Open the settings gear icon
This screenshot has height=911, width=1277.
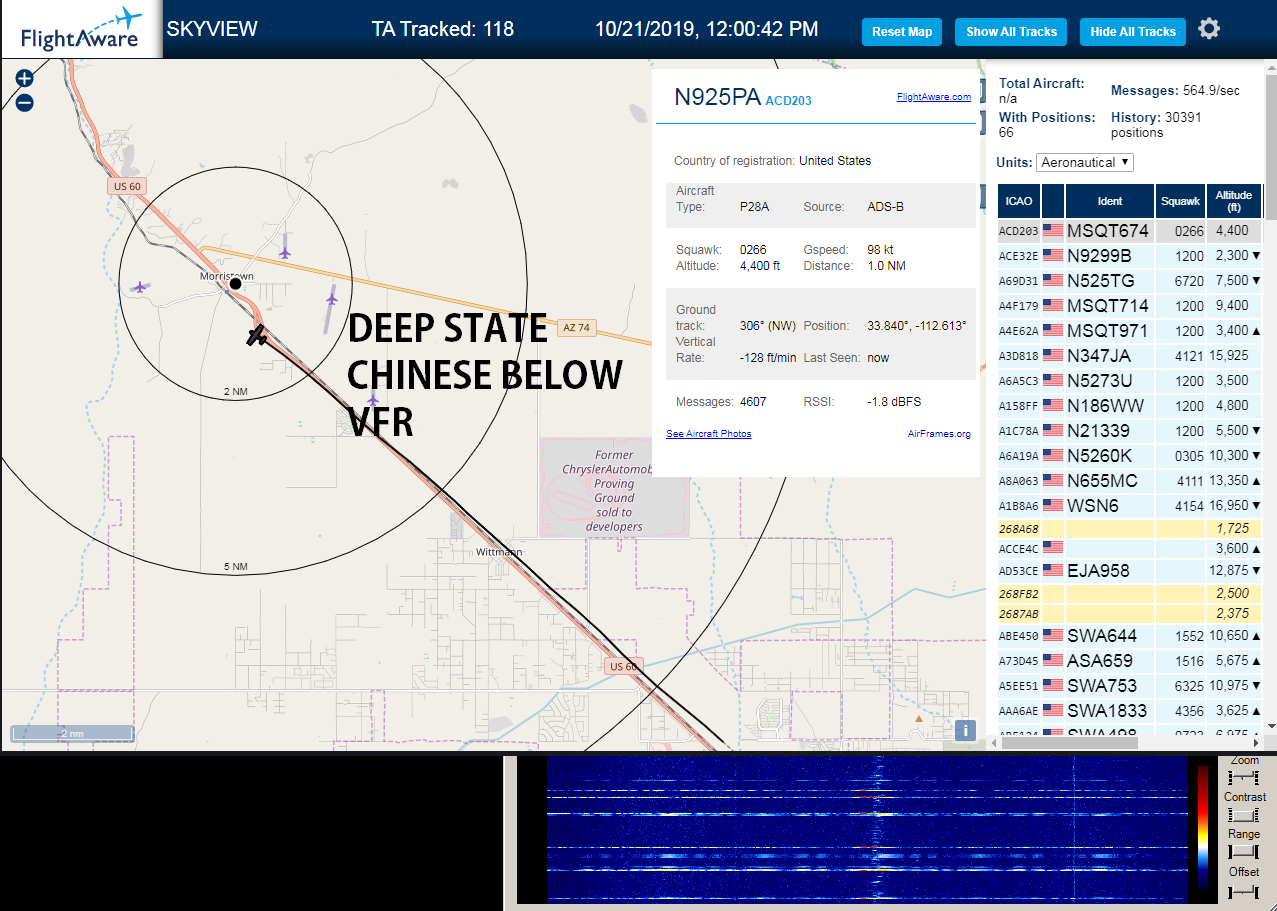click(x=1209, y=29)
